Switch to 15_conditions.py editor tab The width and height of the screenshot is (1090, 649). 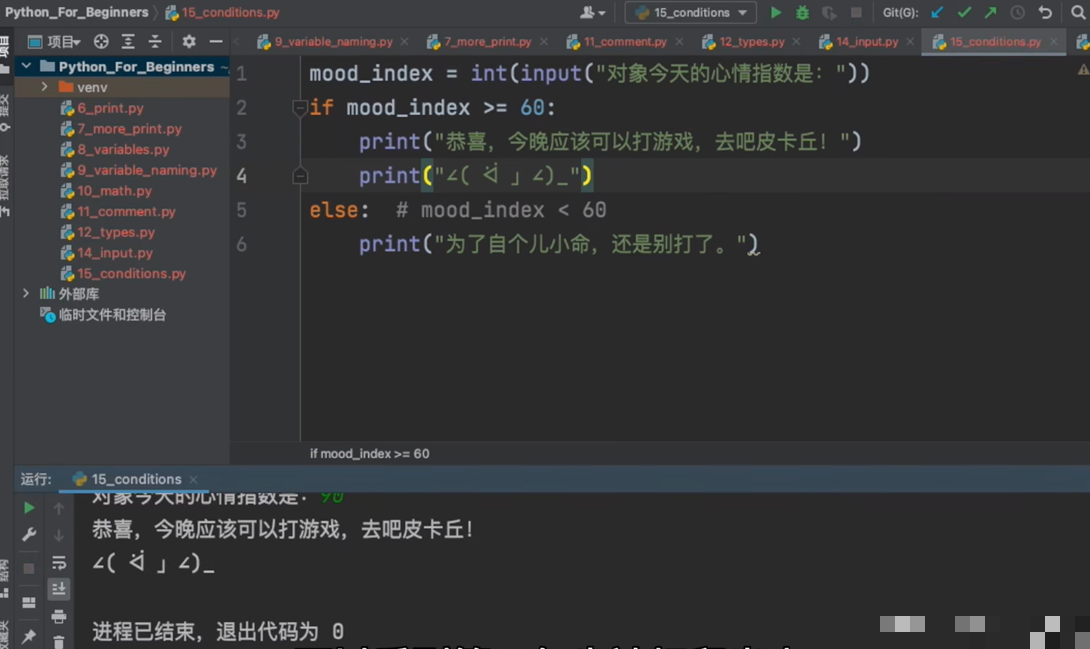click(995, 42)
